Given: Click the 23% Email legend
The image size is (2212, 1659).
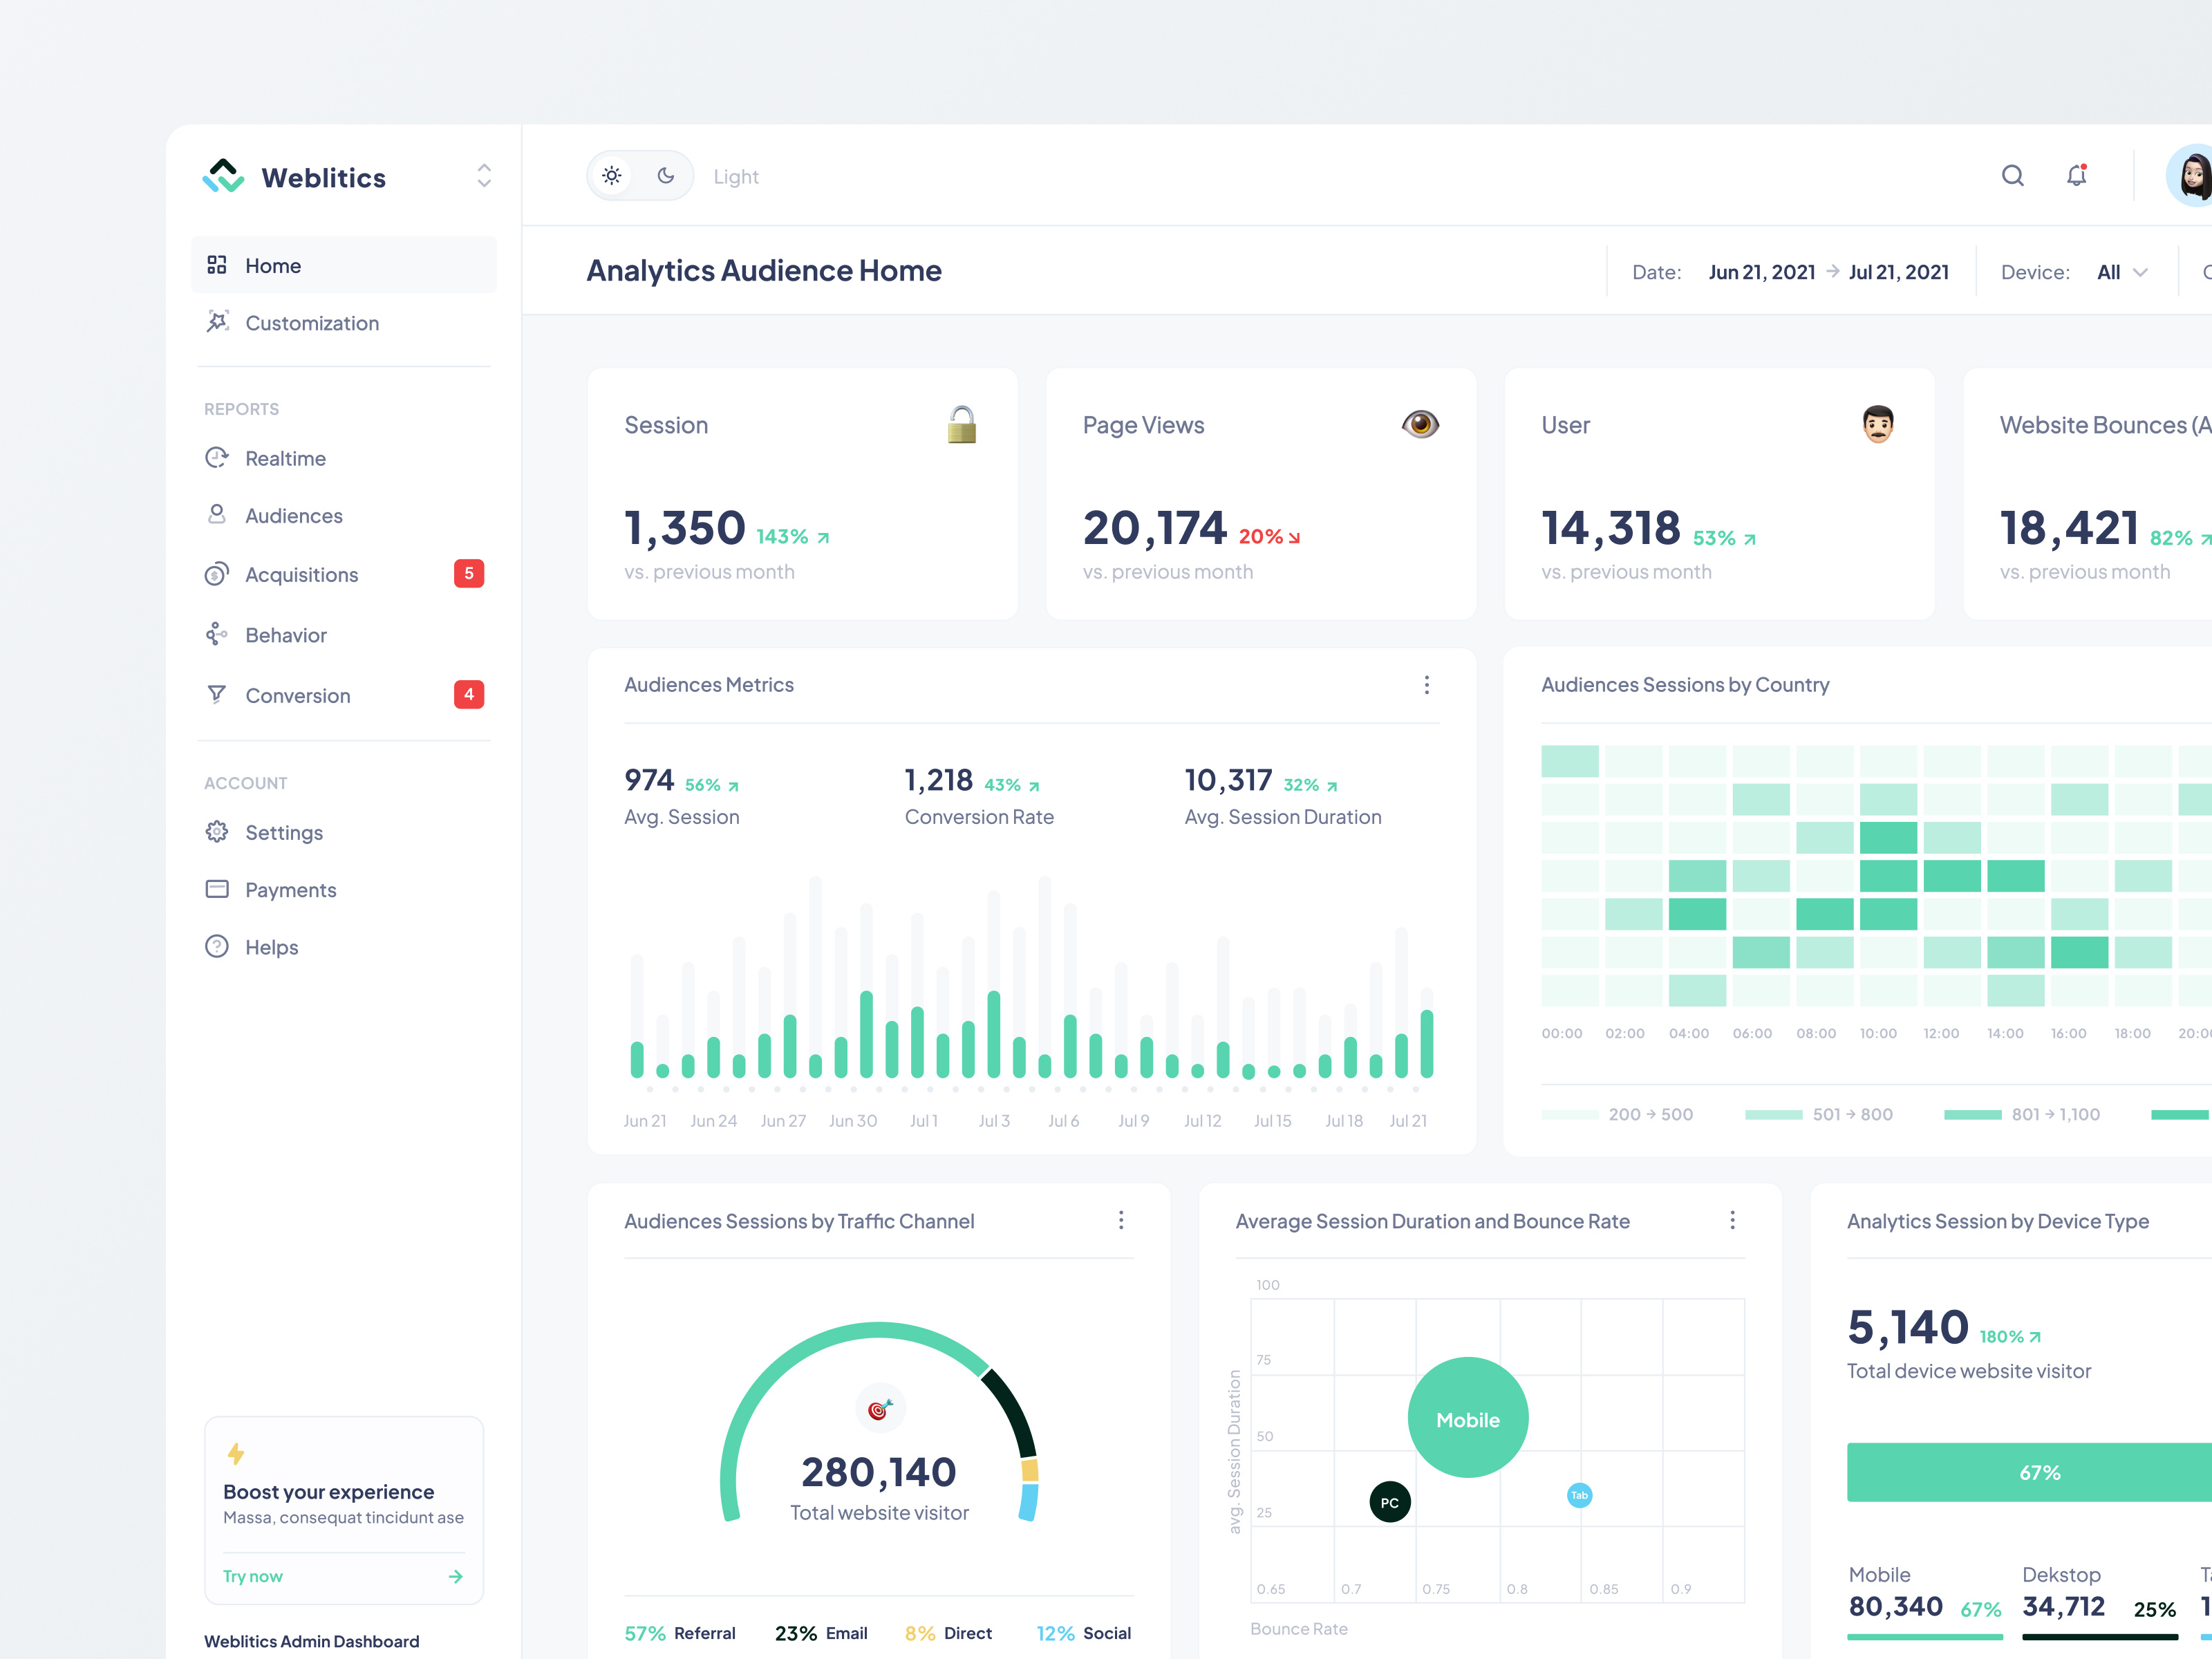Looking at the screenshot, I should pyautogui.click(x=821, y=1633).
